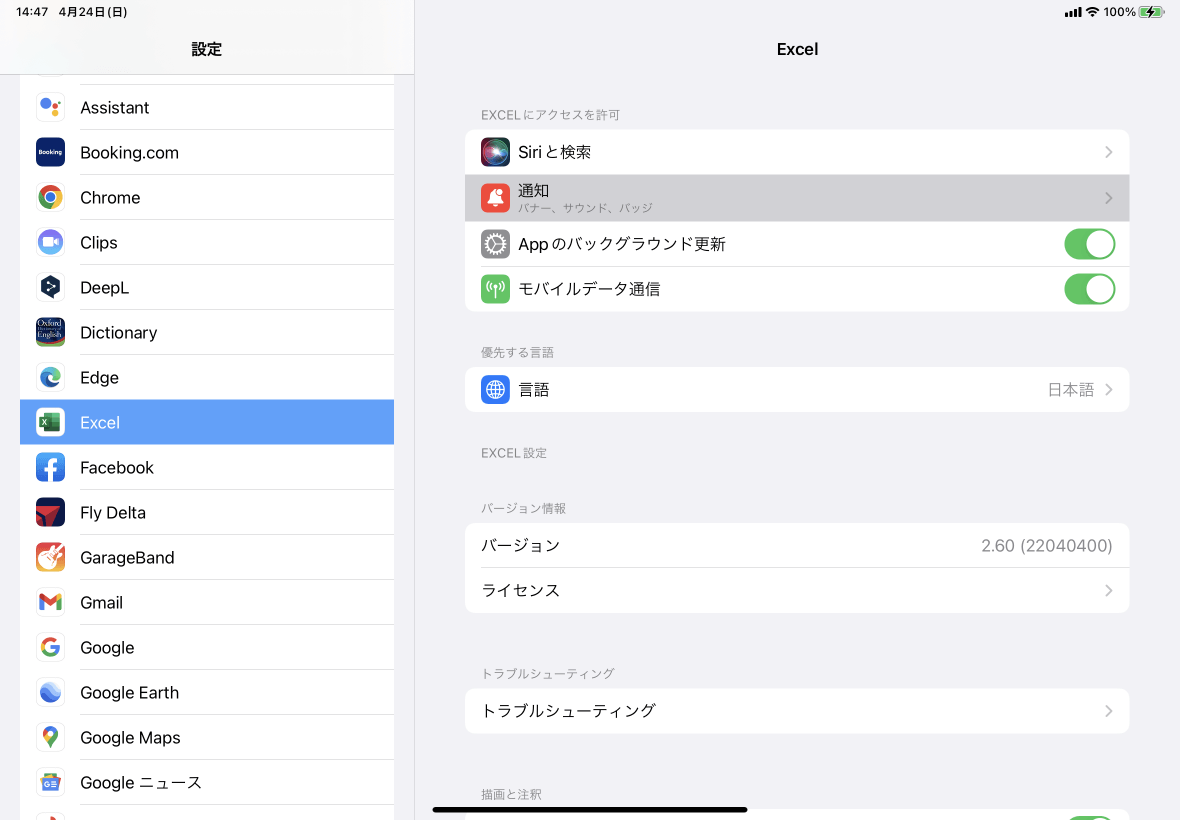The height and width of the screenshot is (820, 1180).
Task: Open the ライセンス chevron
Action: click(1109, 591)
